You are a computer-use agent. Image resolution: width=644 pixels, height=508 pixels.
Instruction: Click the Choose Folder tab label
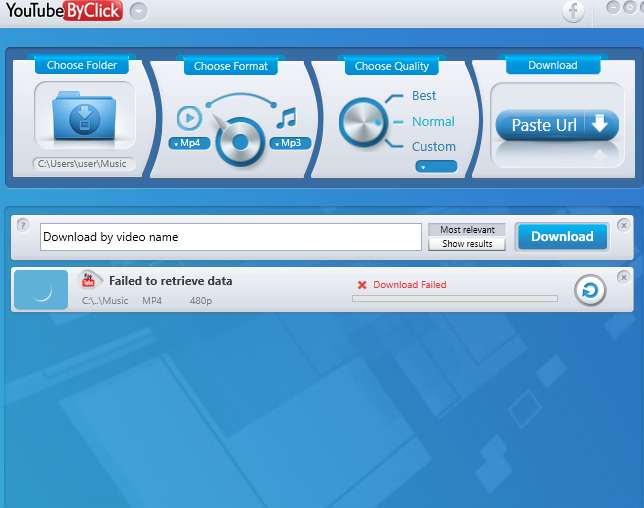(x=82, y=65)
